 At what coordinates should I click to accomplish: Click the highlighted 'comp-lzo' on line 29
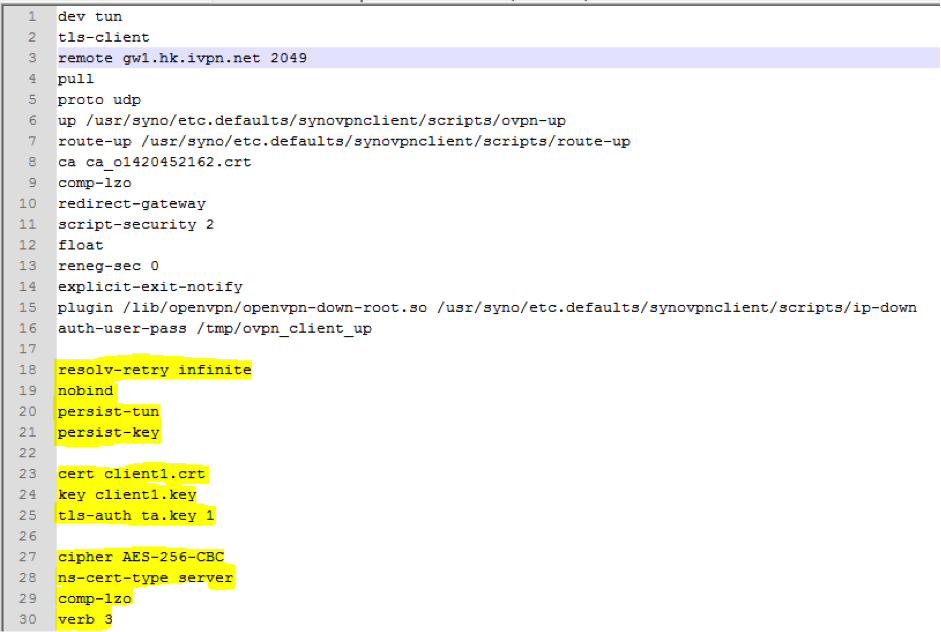(94, 599)
